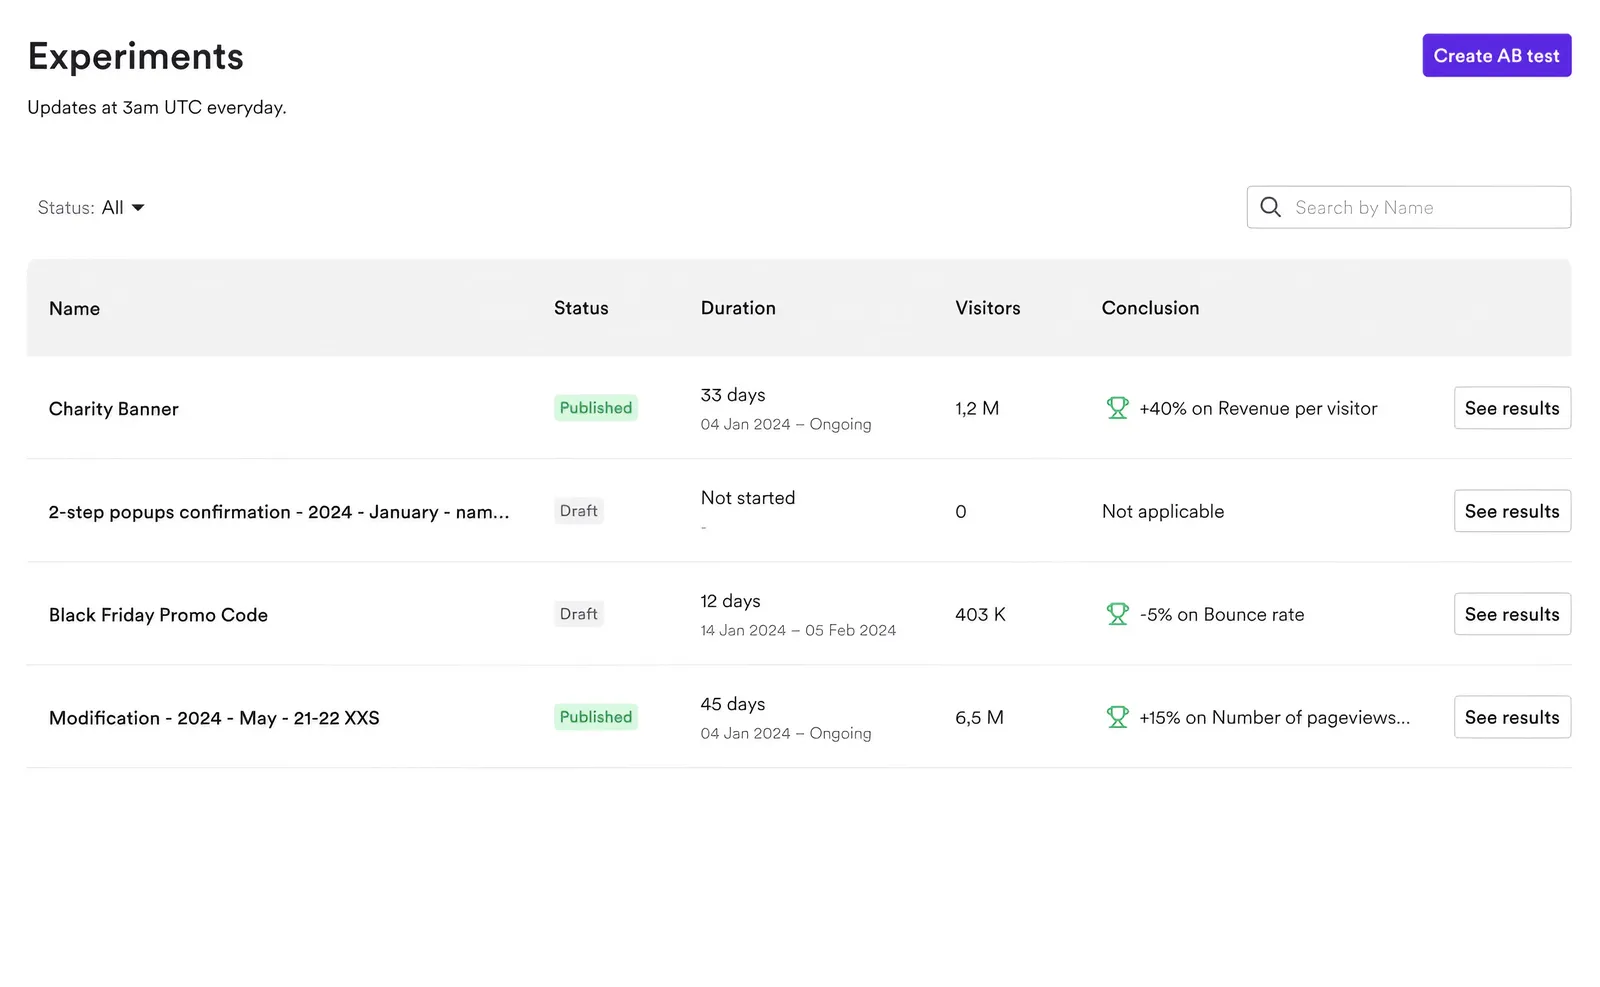Click the Duration column header

738,308
